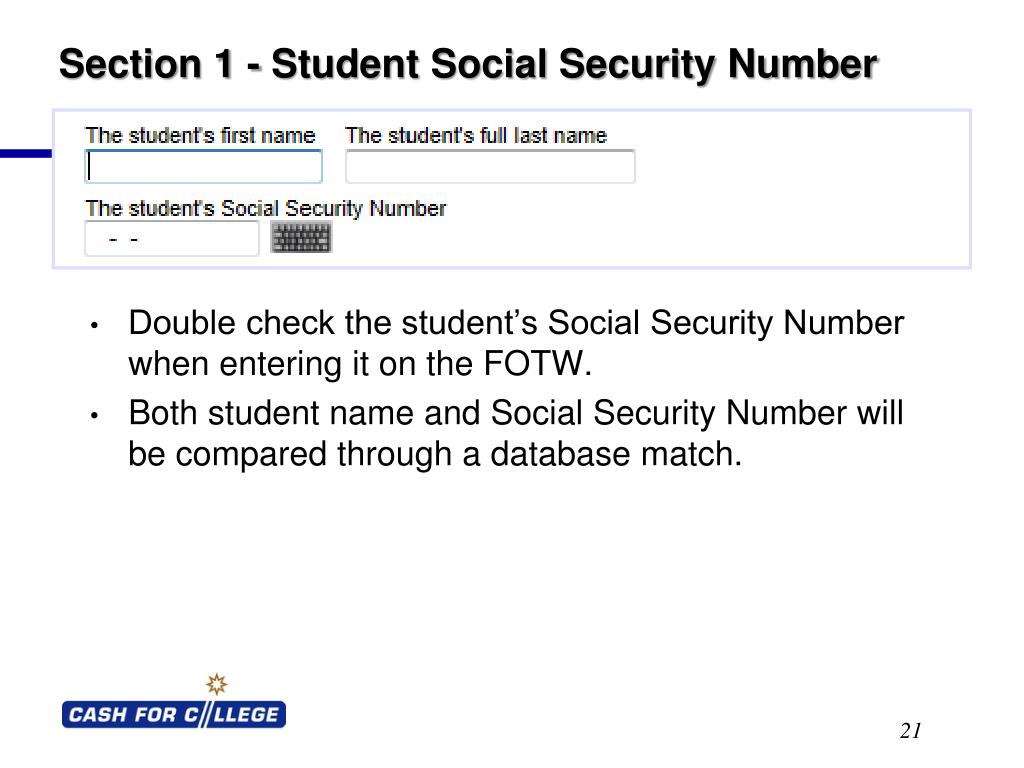Click the gold star above the College logo

click(216, 684)
